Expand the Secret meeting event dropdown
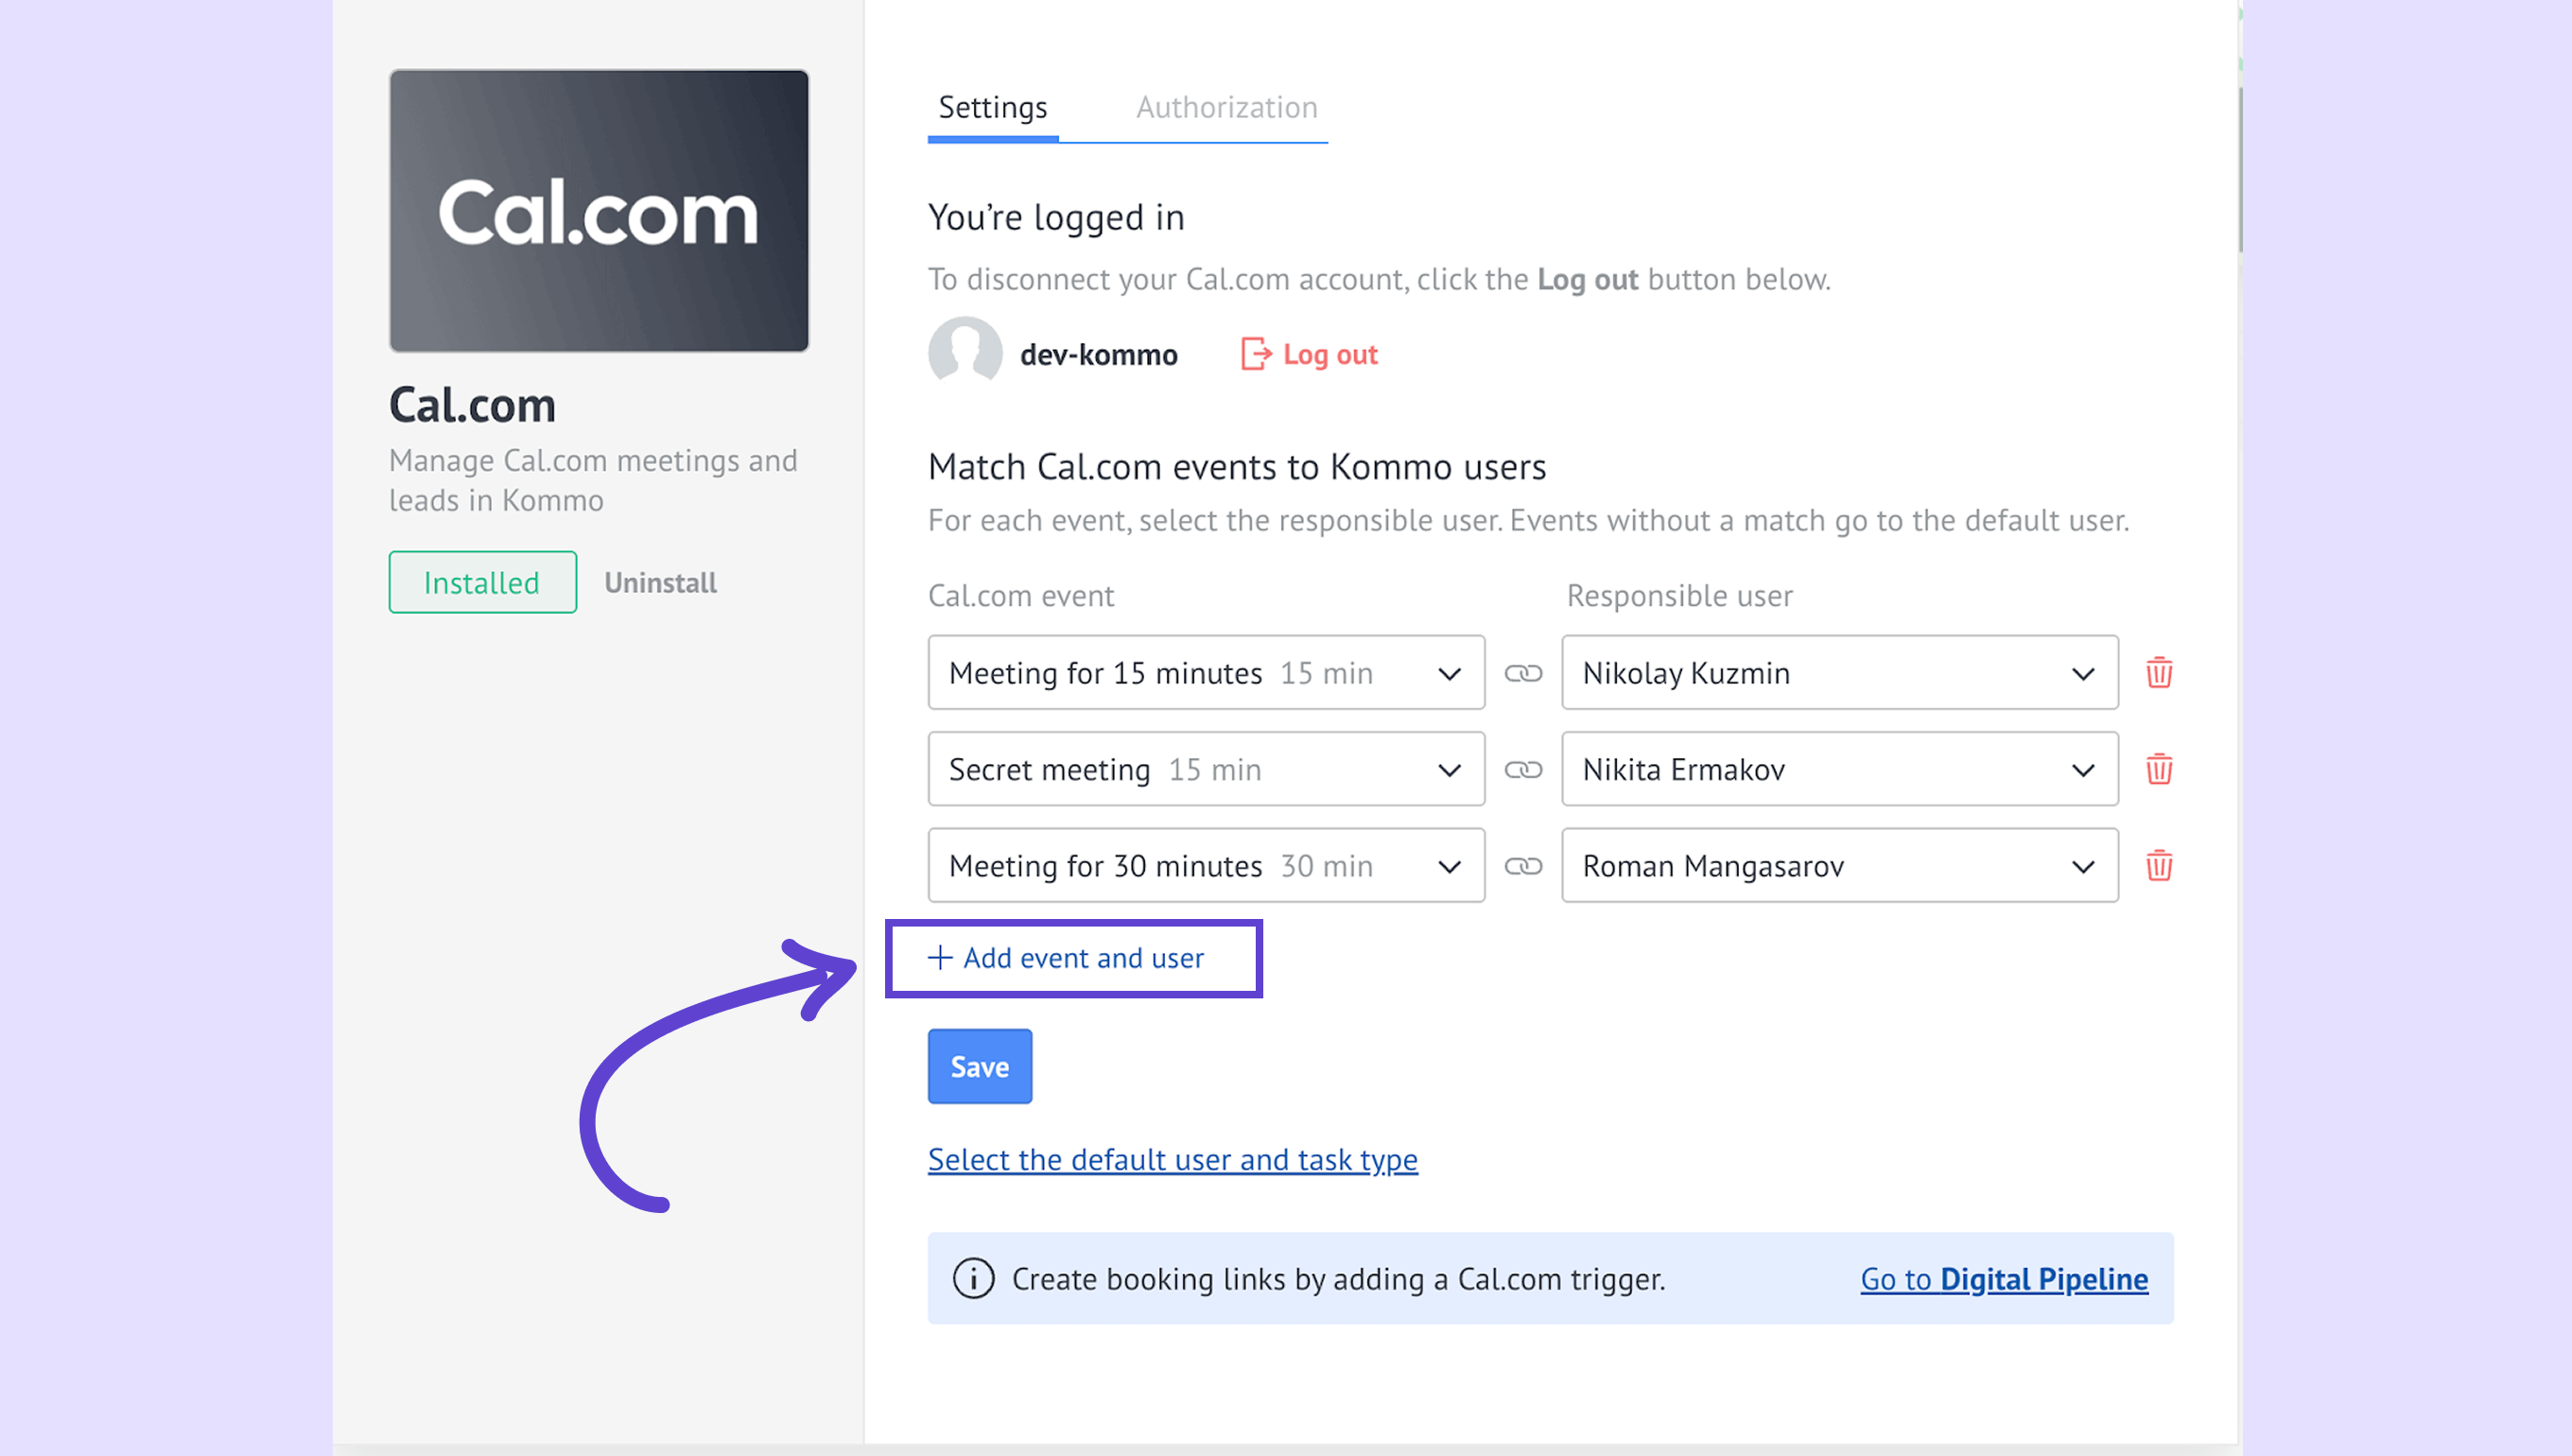This screenshot has width=2572, height=1456. (x=1205, y=769)
